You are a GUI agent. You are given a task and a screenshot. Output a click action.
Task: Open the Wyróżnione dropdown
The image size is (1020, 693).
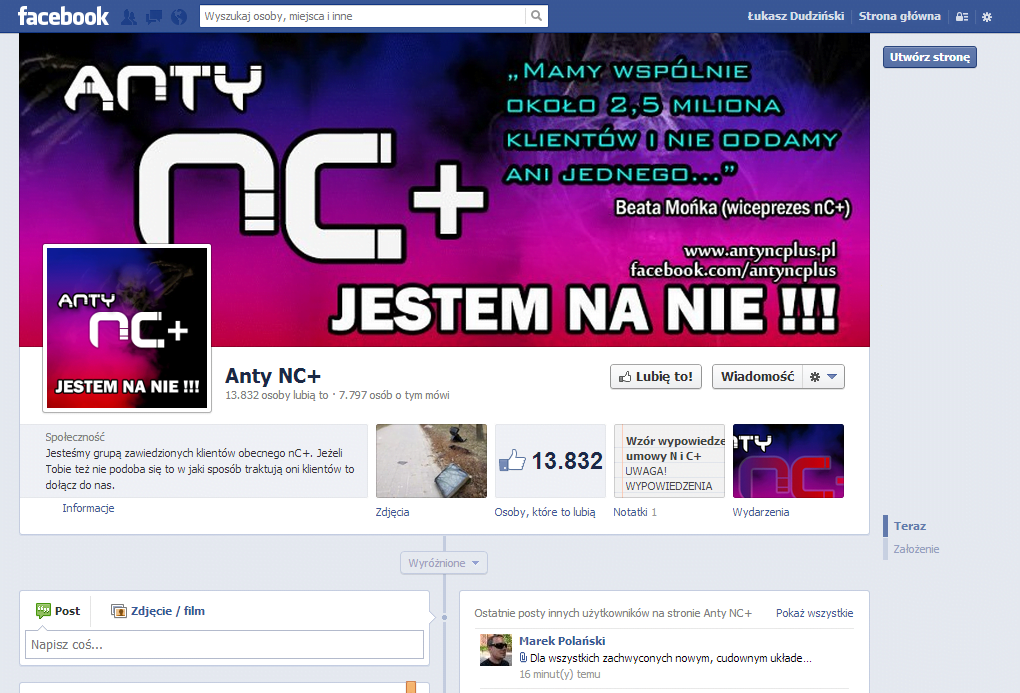click(443, 562)
